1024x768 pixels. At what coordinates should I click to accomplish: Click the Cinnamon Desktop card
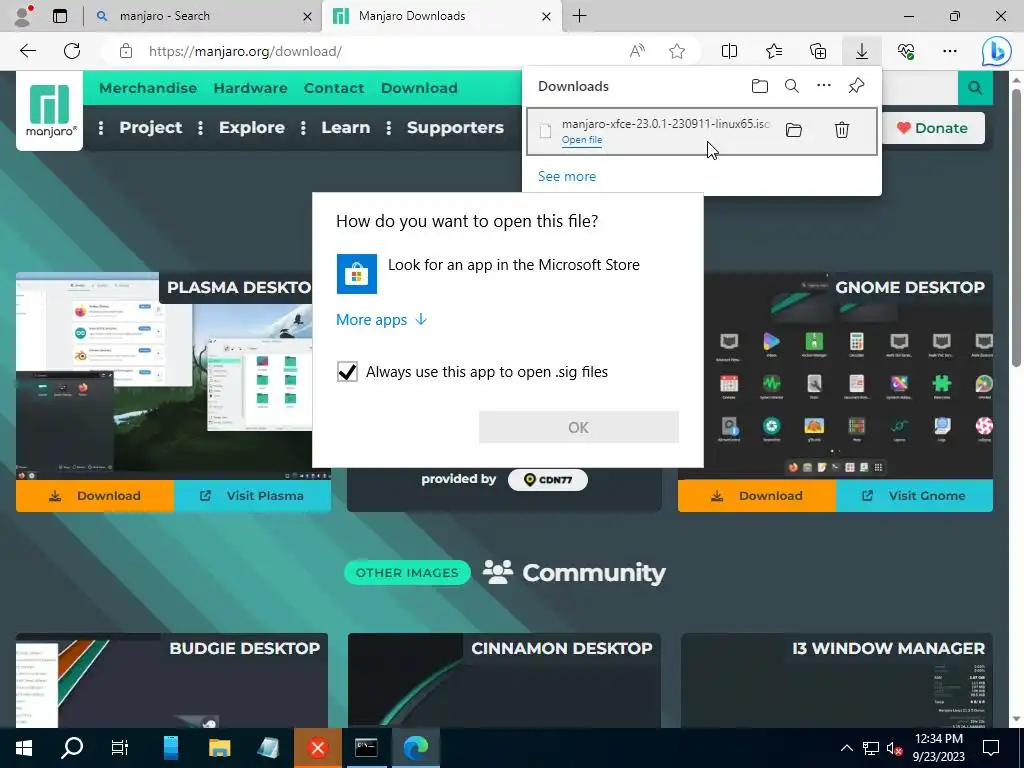504,680
